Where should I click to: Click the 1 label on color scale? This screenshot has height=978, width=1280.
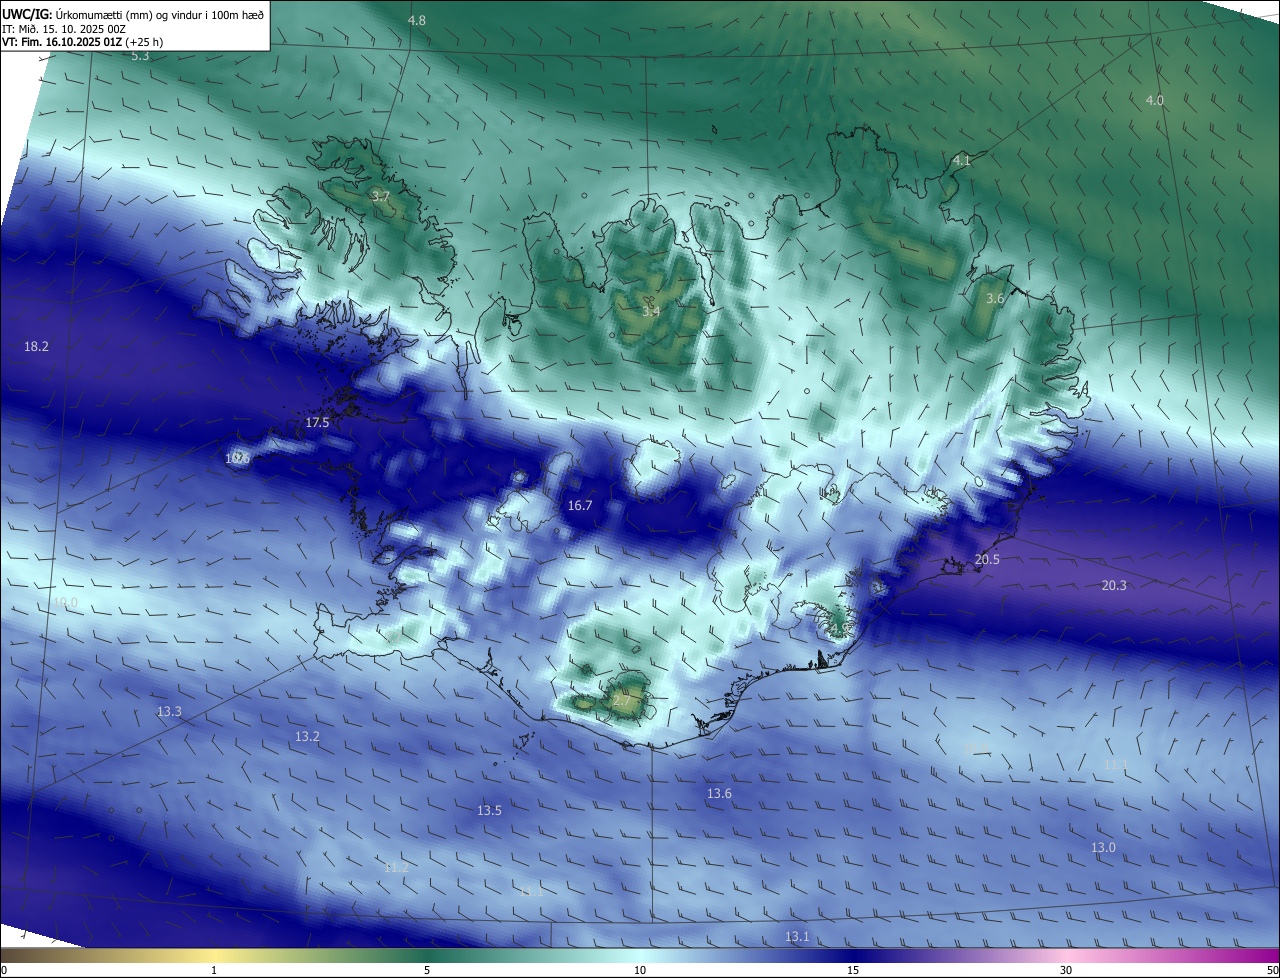click(214, 970)
